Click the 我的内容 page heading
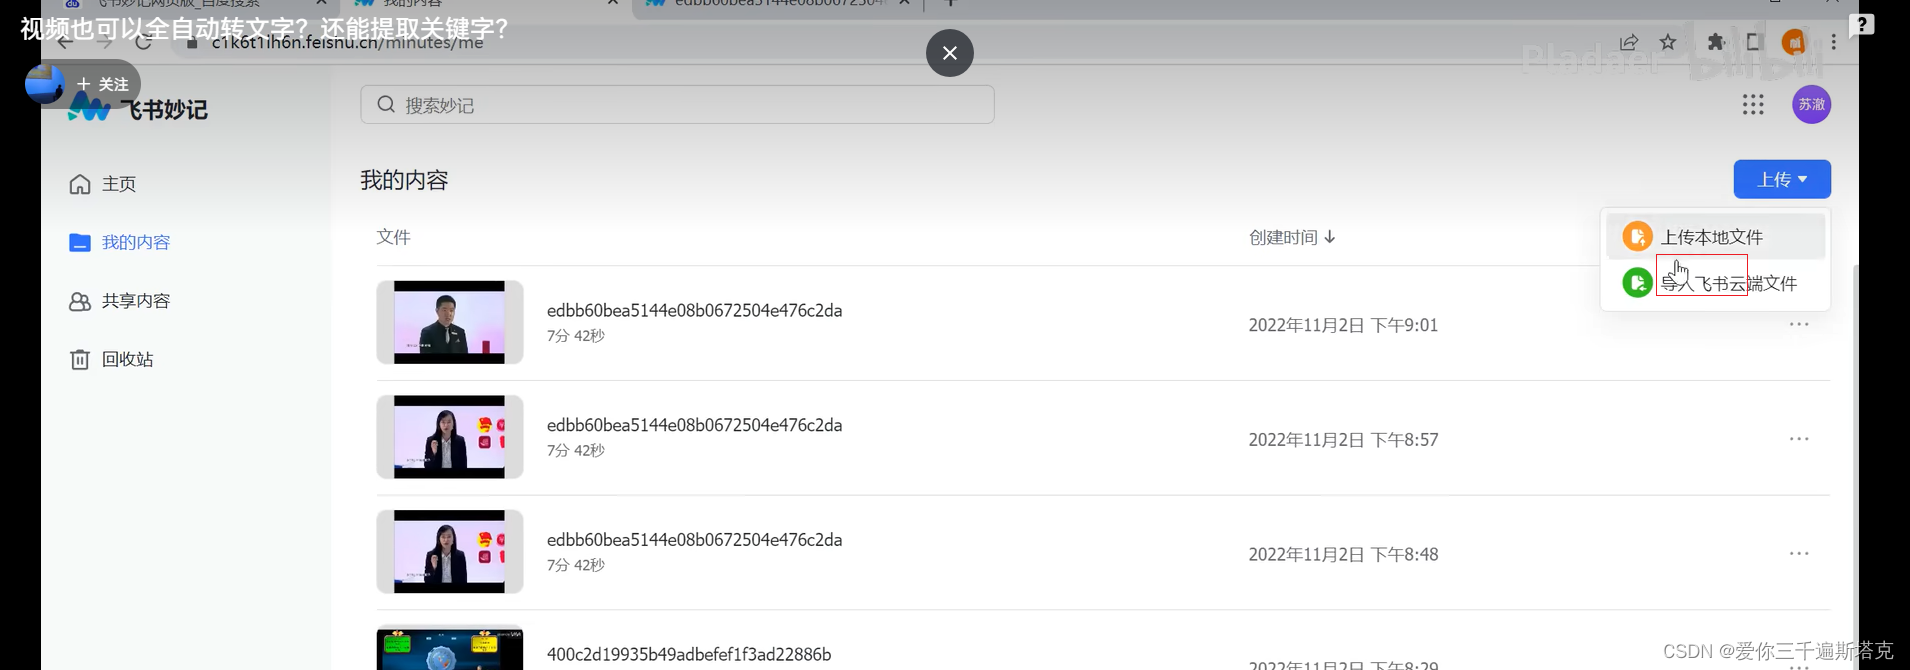 (404, 180)
